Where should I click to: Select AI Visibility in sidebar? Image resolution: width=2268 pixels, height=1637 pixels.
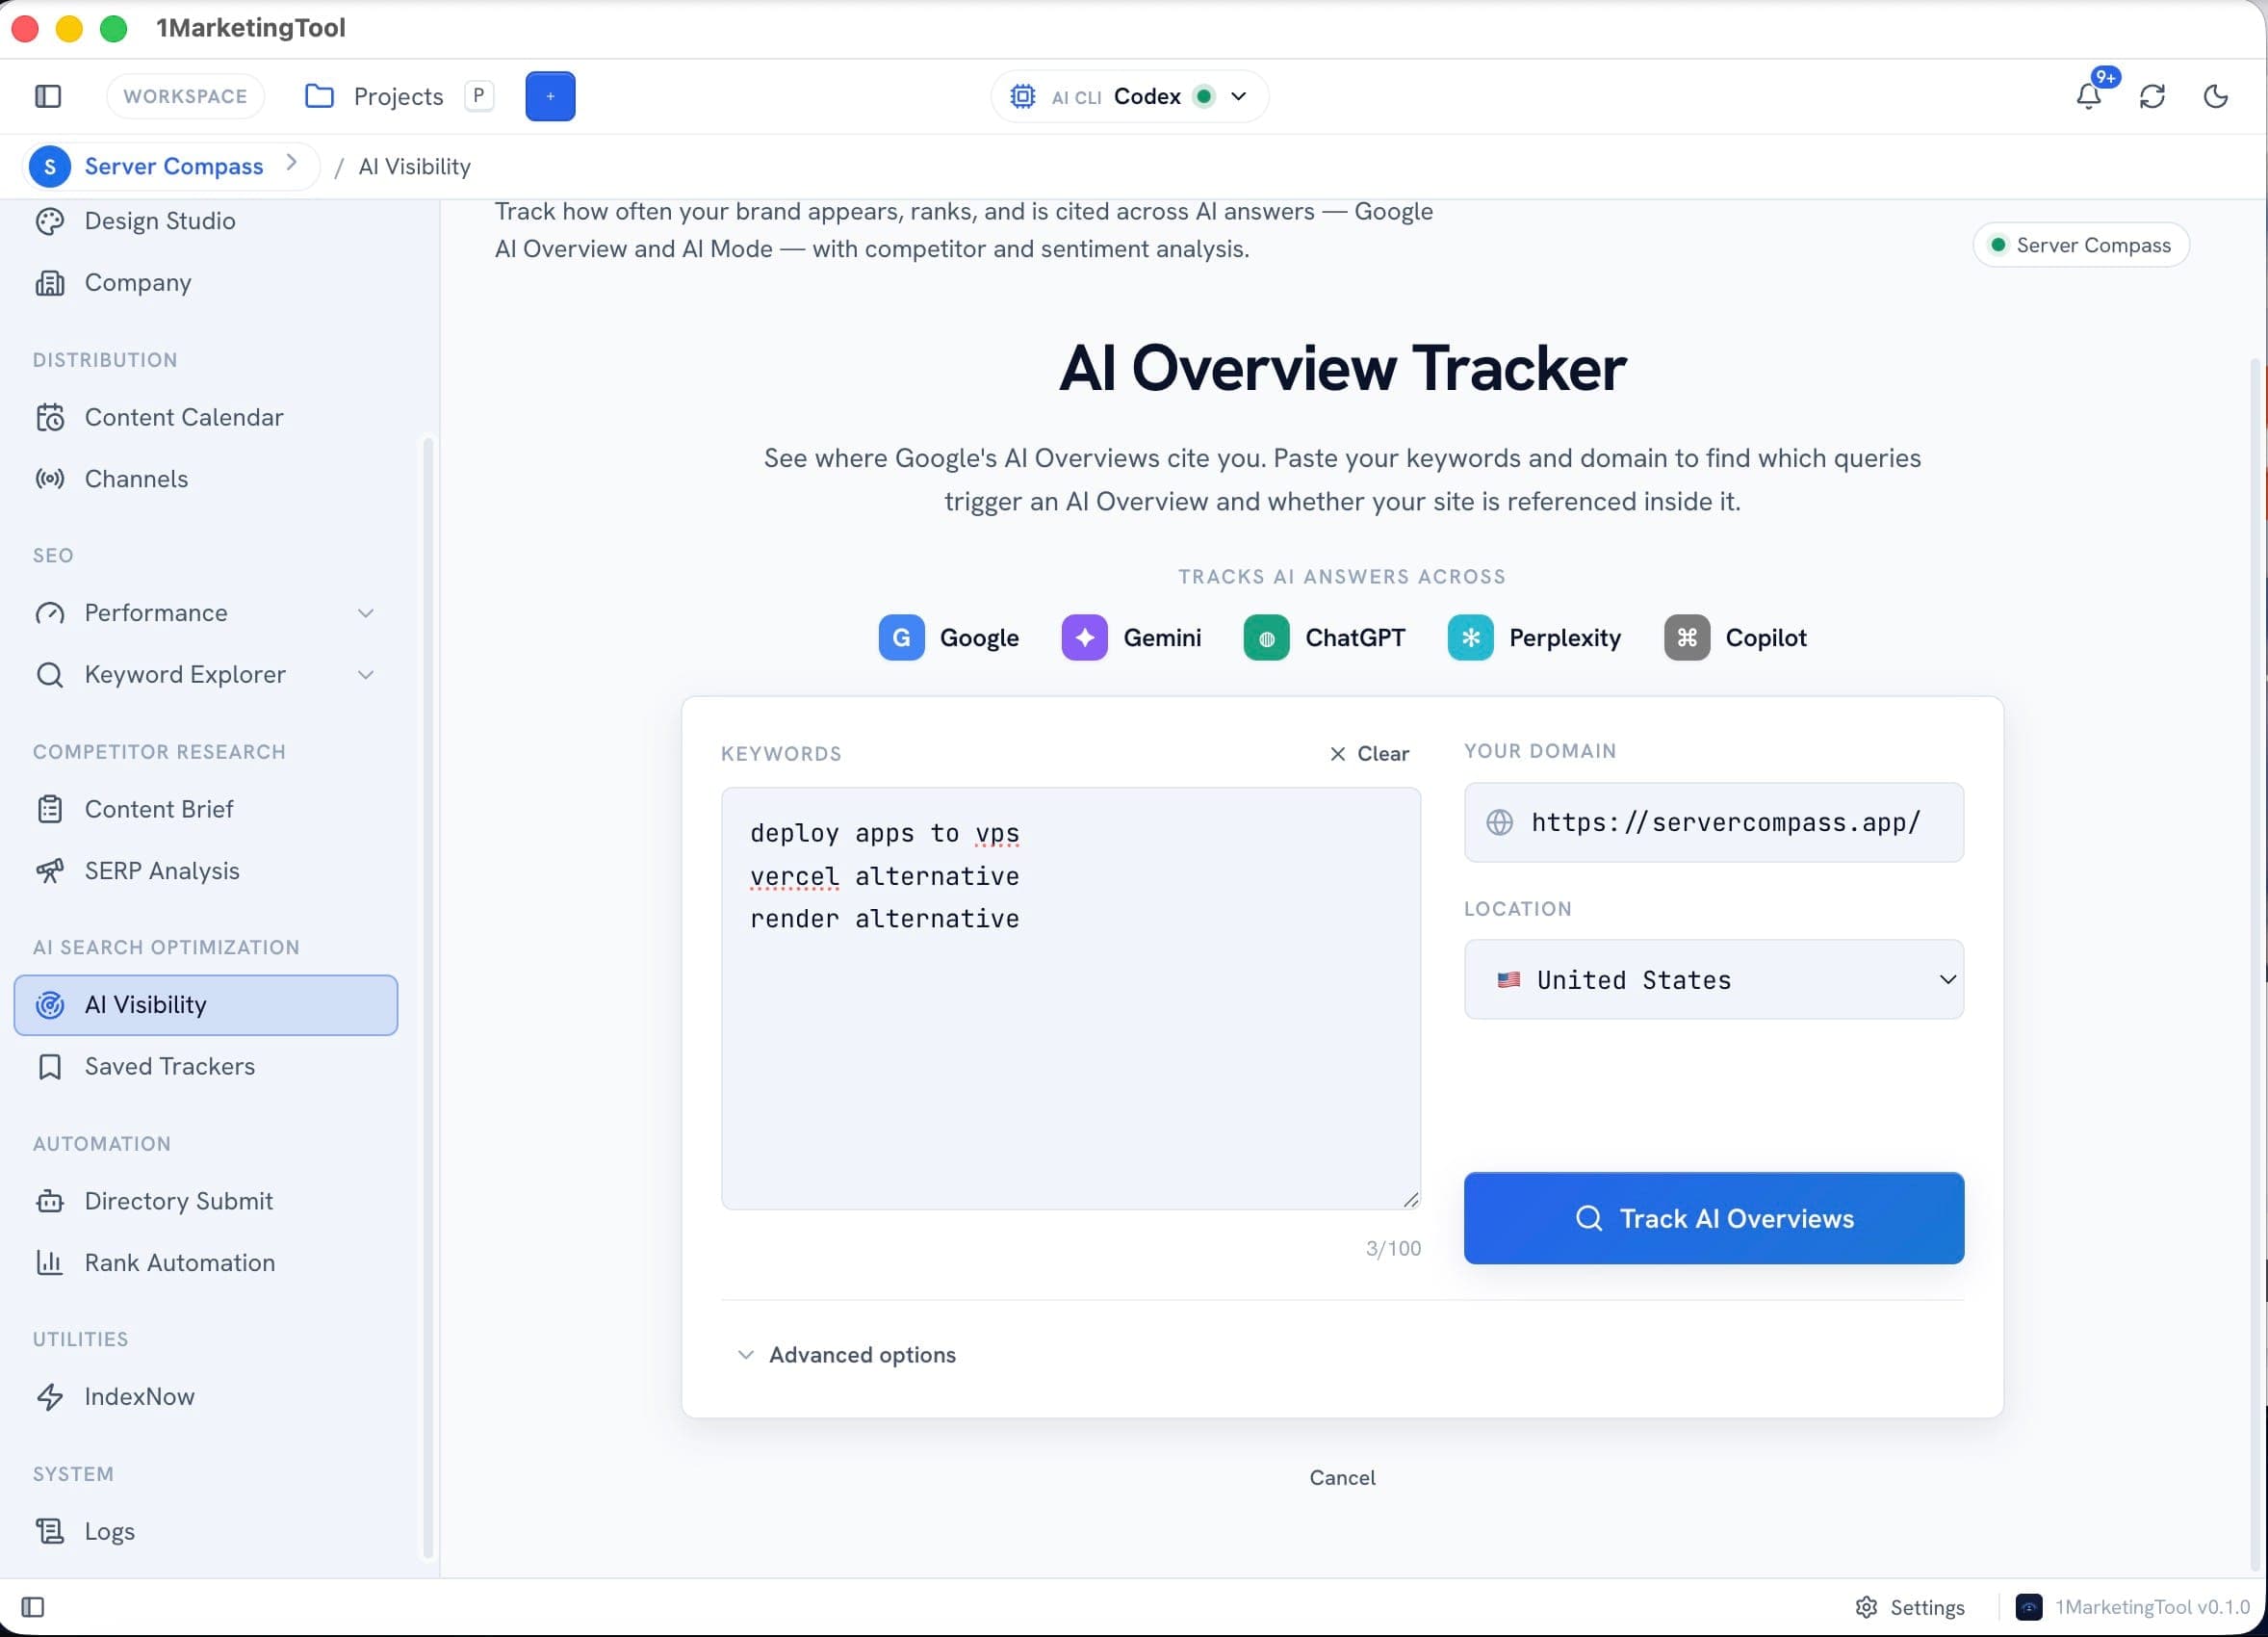pyautogui.click(x=206, y=1005)
